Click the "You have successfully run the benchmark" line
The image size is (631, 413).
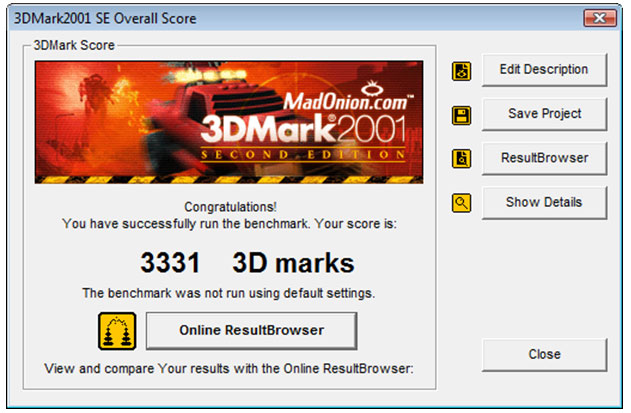[x=229, y=224]
